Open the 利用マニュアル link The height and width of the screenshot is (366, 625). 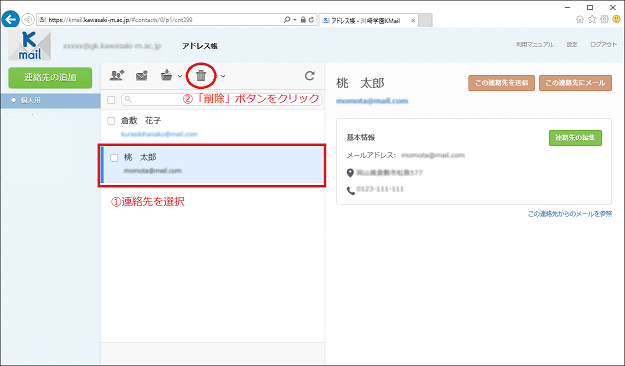click(535, 45)
